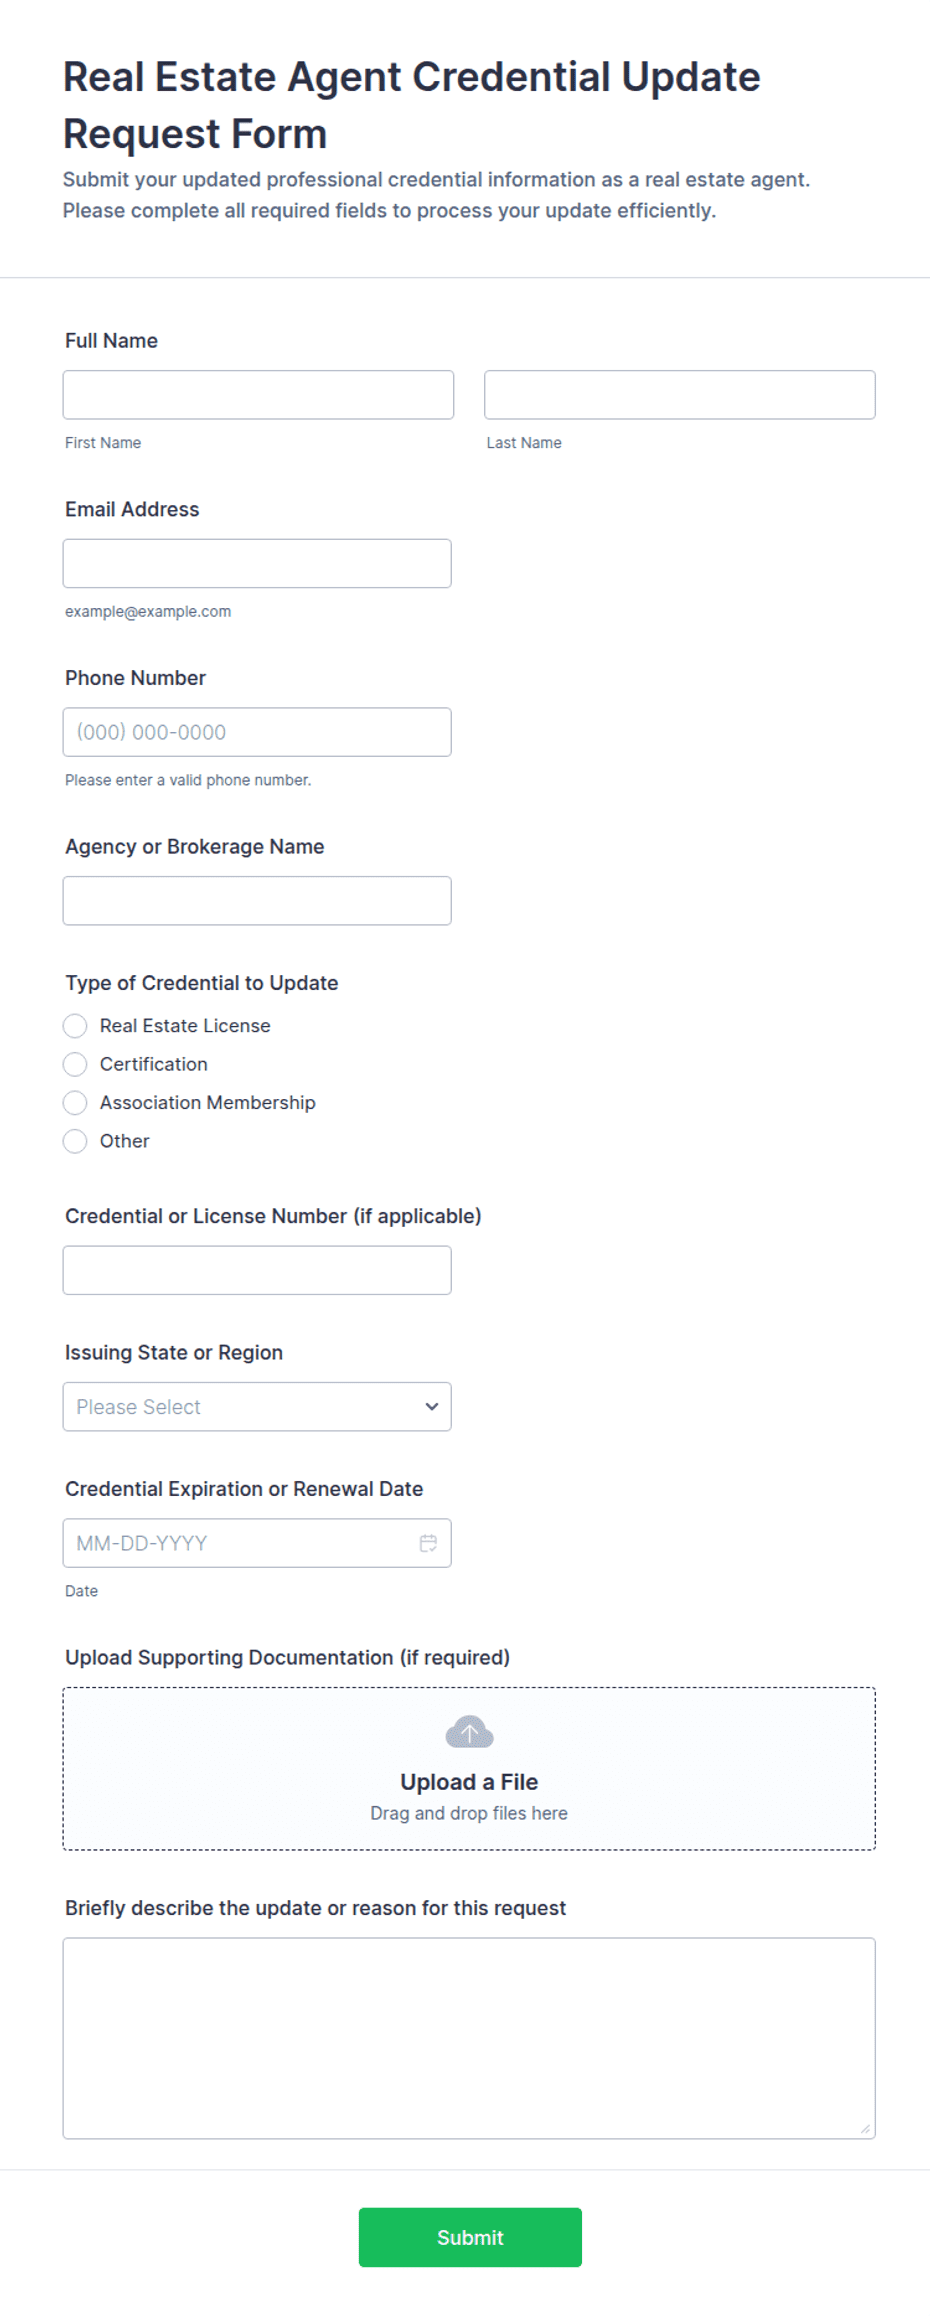Click the dropdown chevron arrow

point(432,1407)
